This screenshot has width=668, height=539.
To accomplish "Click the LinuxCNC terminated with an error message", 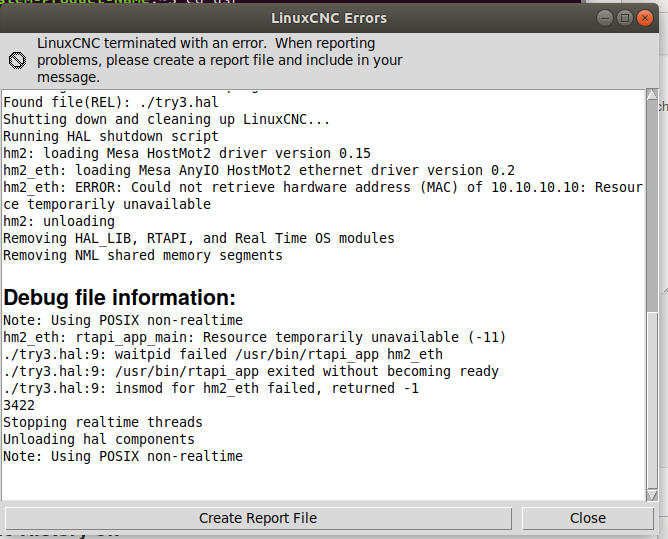I will tap(219, 60).
